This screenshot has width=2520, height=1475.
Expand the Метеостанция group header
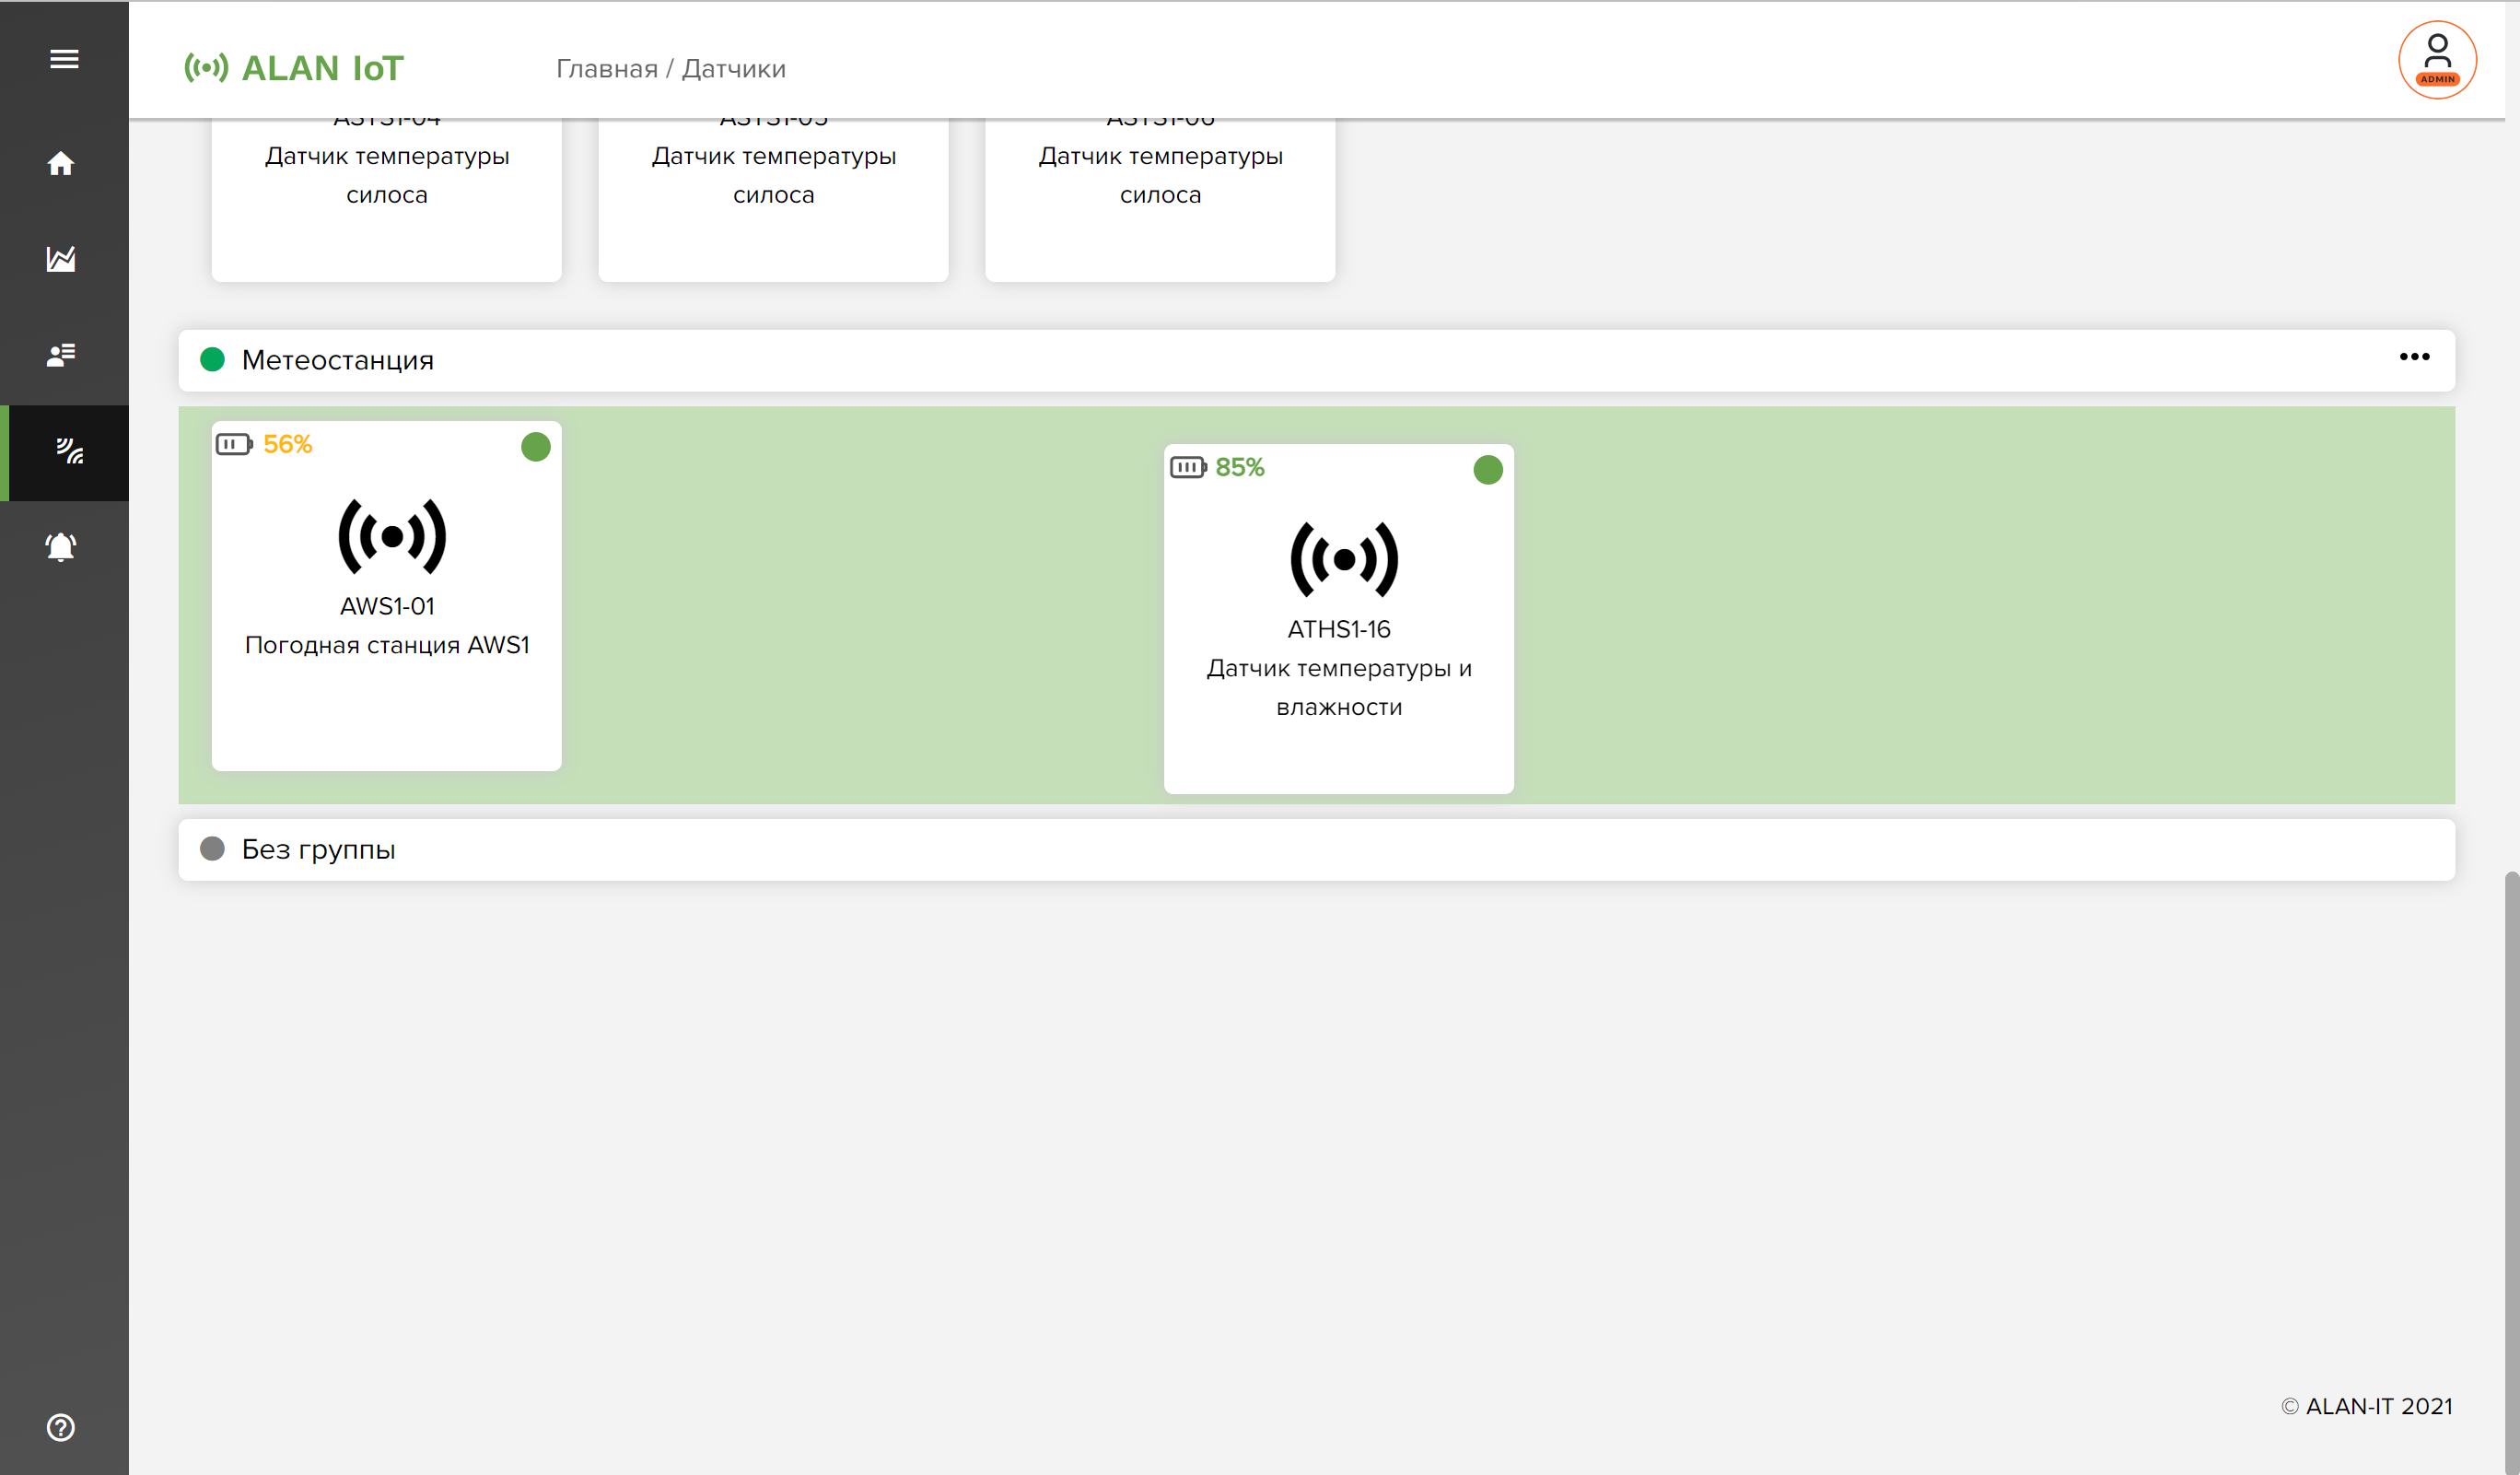click(1316, 360)
